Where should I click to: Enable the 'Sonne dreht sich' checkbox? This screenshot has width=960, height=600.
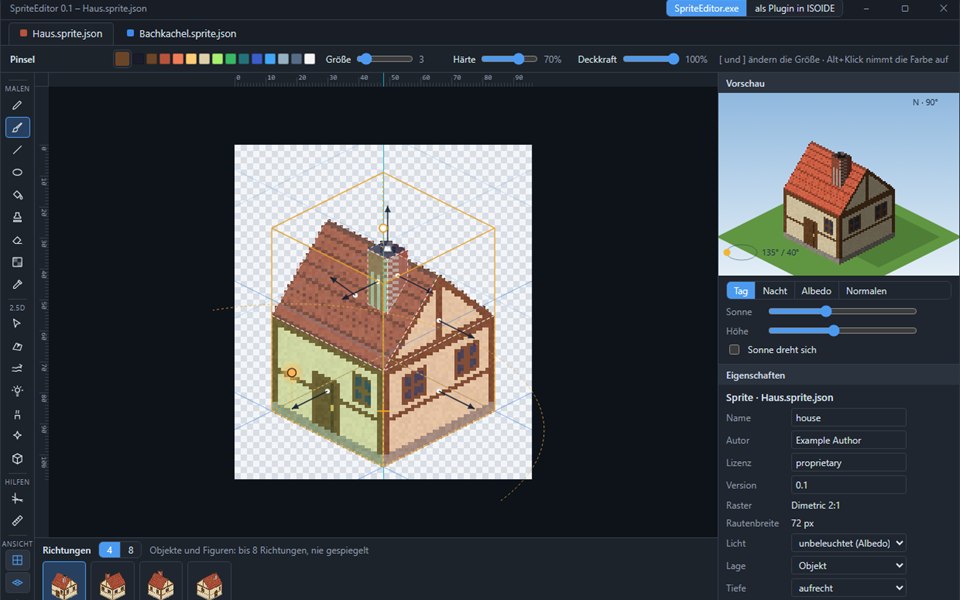click(734, 350)
